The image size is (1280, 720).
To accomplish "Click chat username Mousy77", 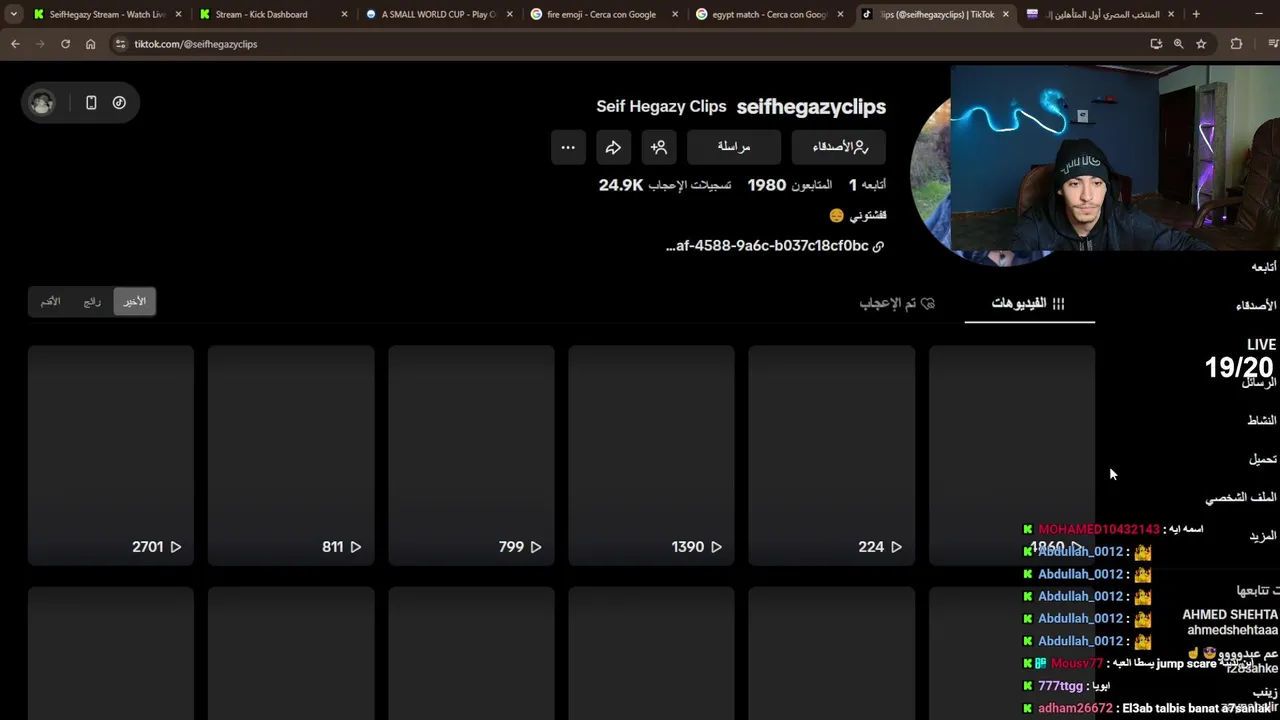I will click(x=1077, y=663).
